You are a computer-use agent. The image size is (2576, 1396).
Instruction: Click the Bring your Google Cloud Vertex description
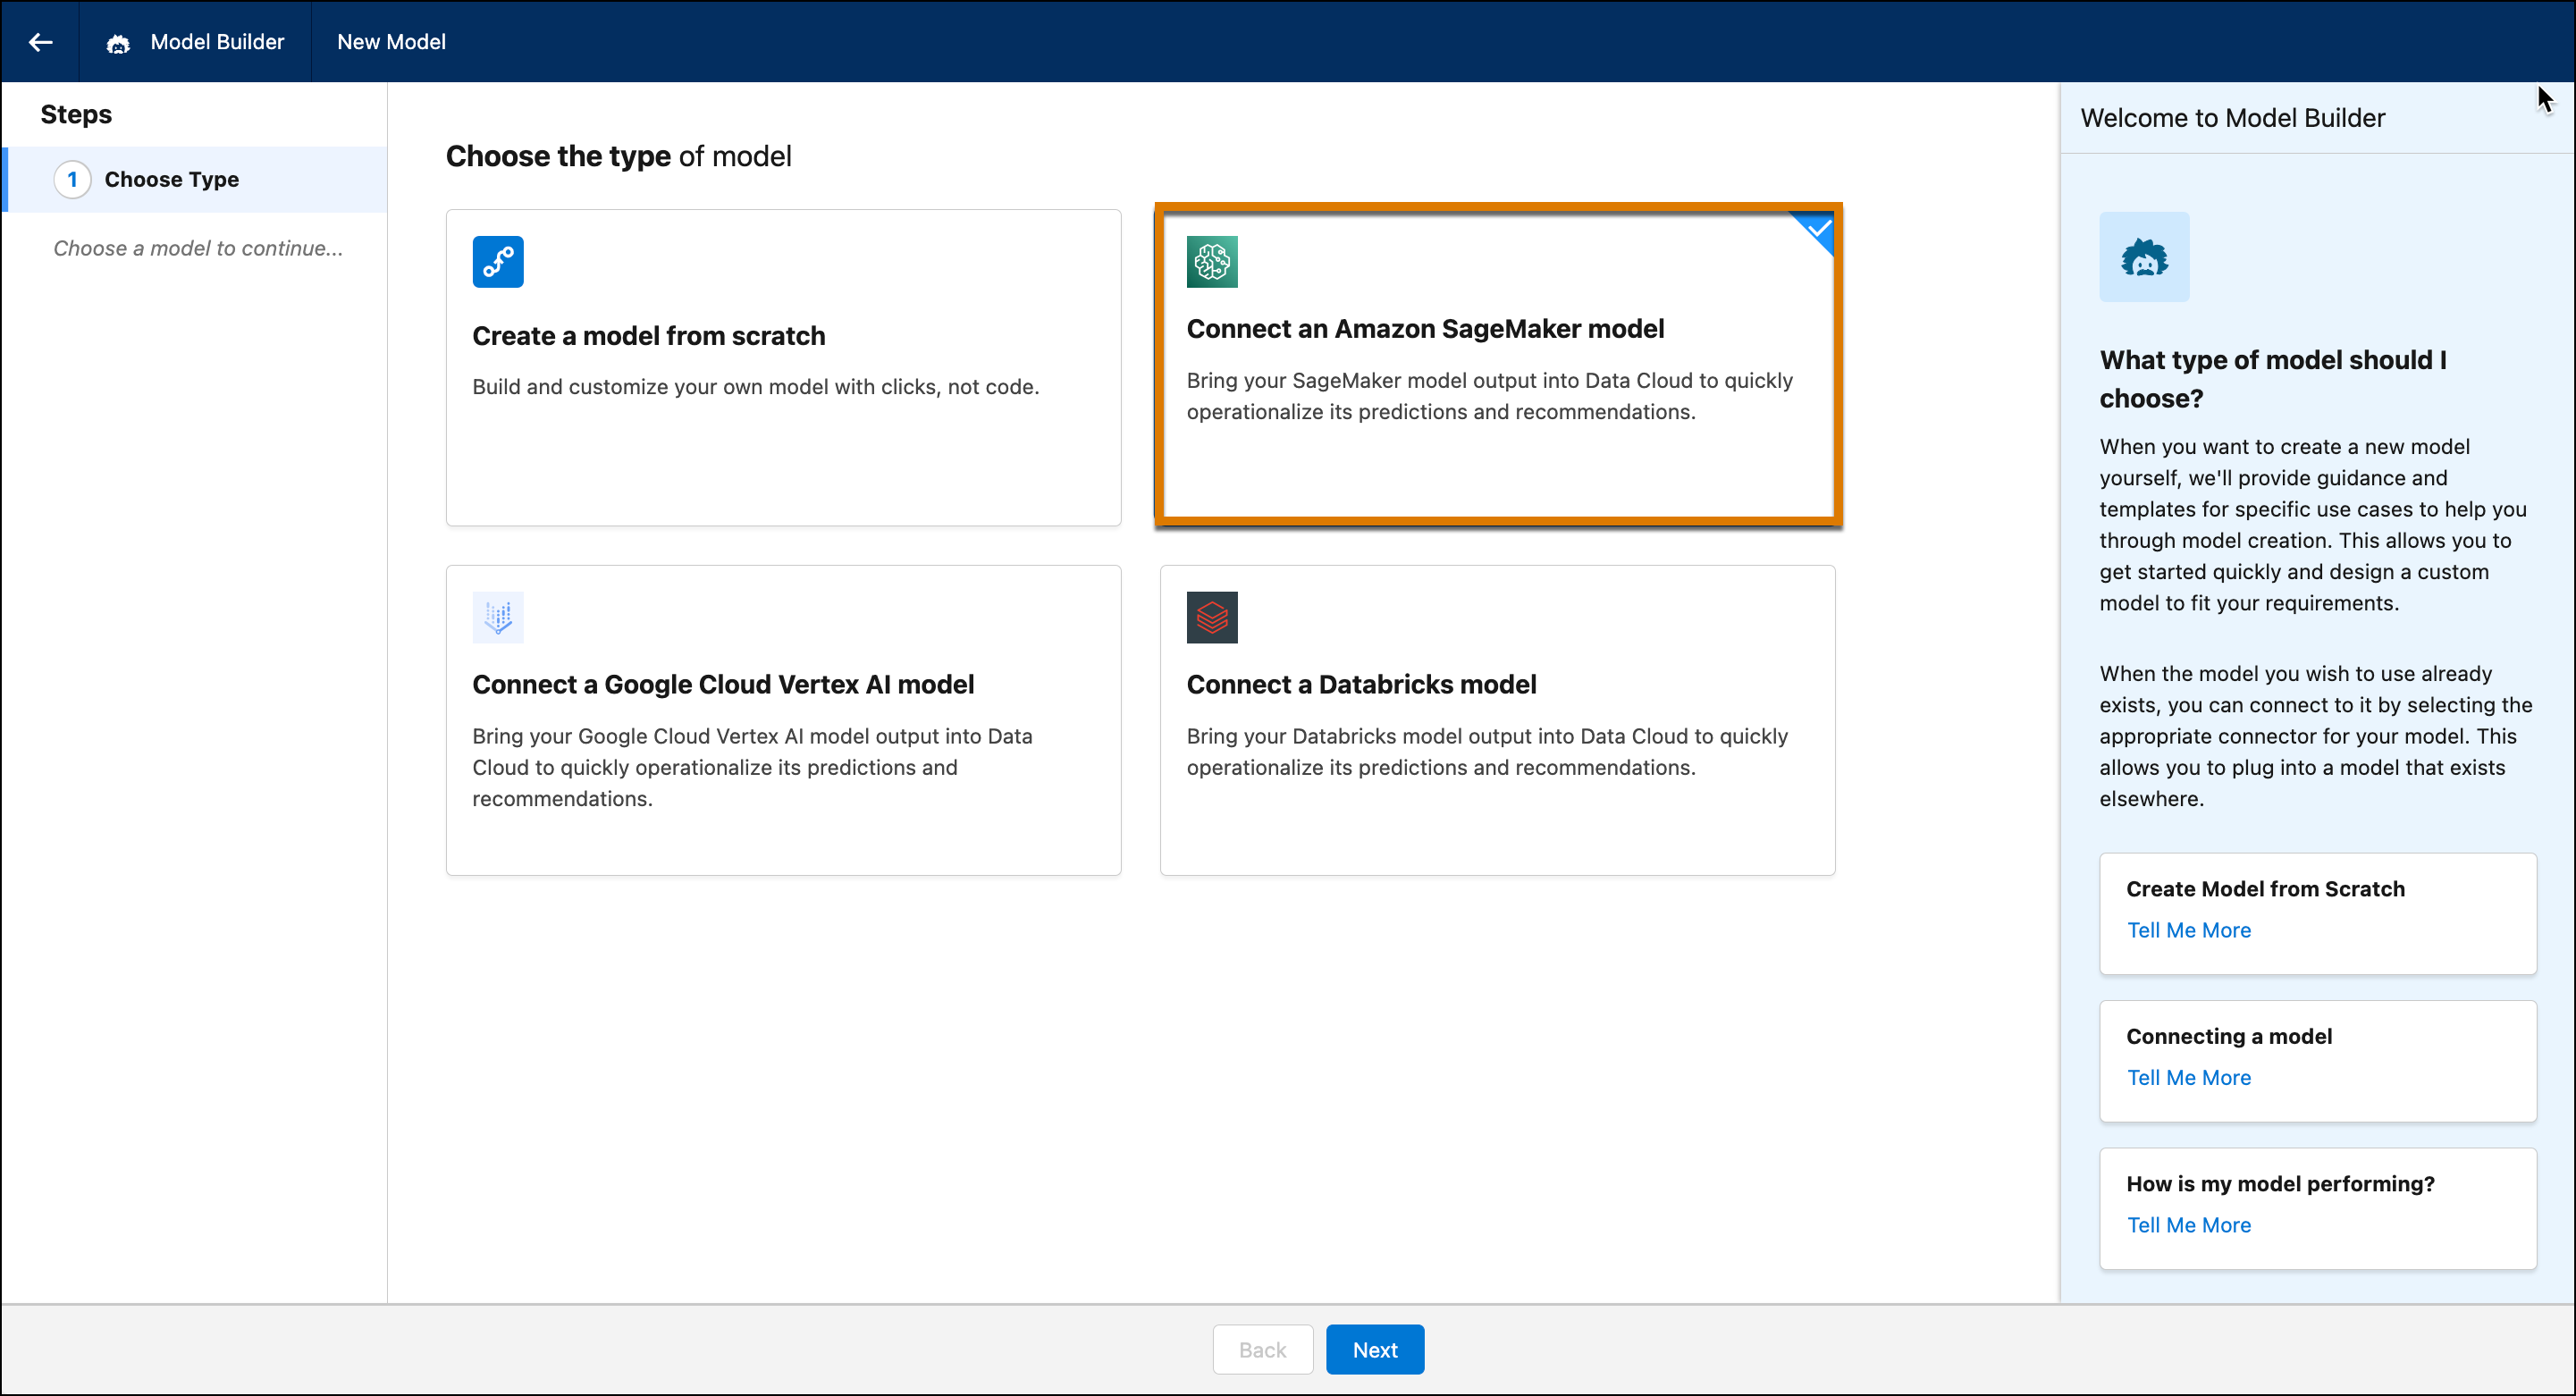click(x=753, y=767)
